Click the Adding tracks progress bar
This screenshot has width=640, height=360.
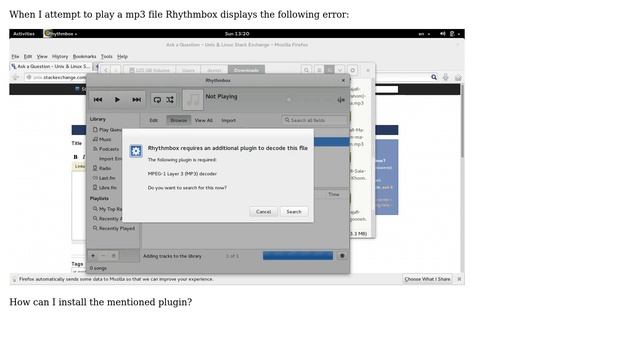coord(298,256)
